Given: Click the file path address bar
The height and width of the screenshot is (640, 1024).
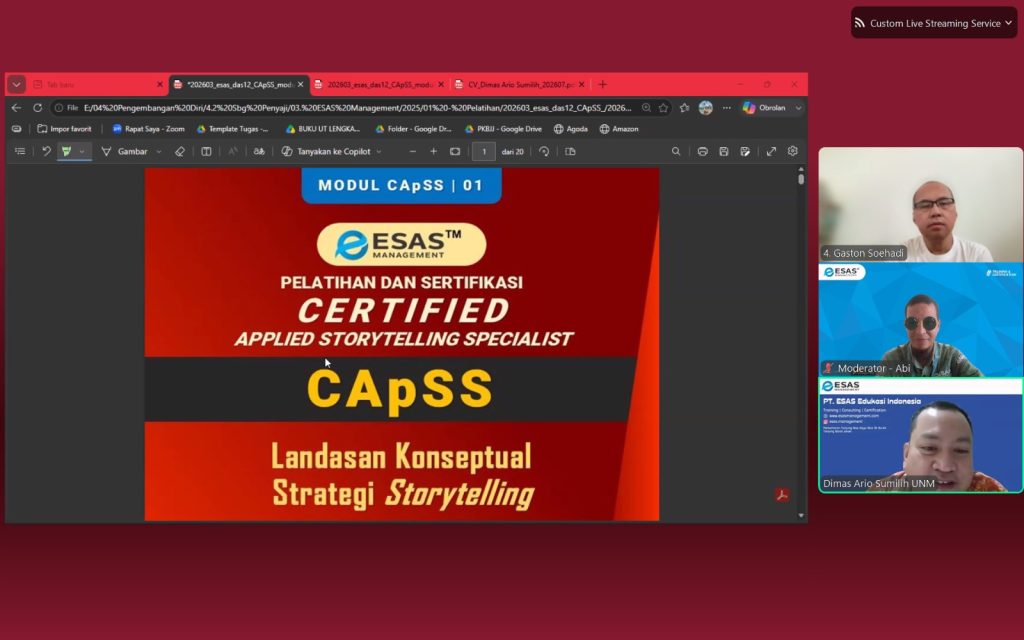Looking at the screenshot, I should tap(358, 108).
